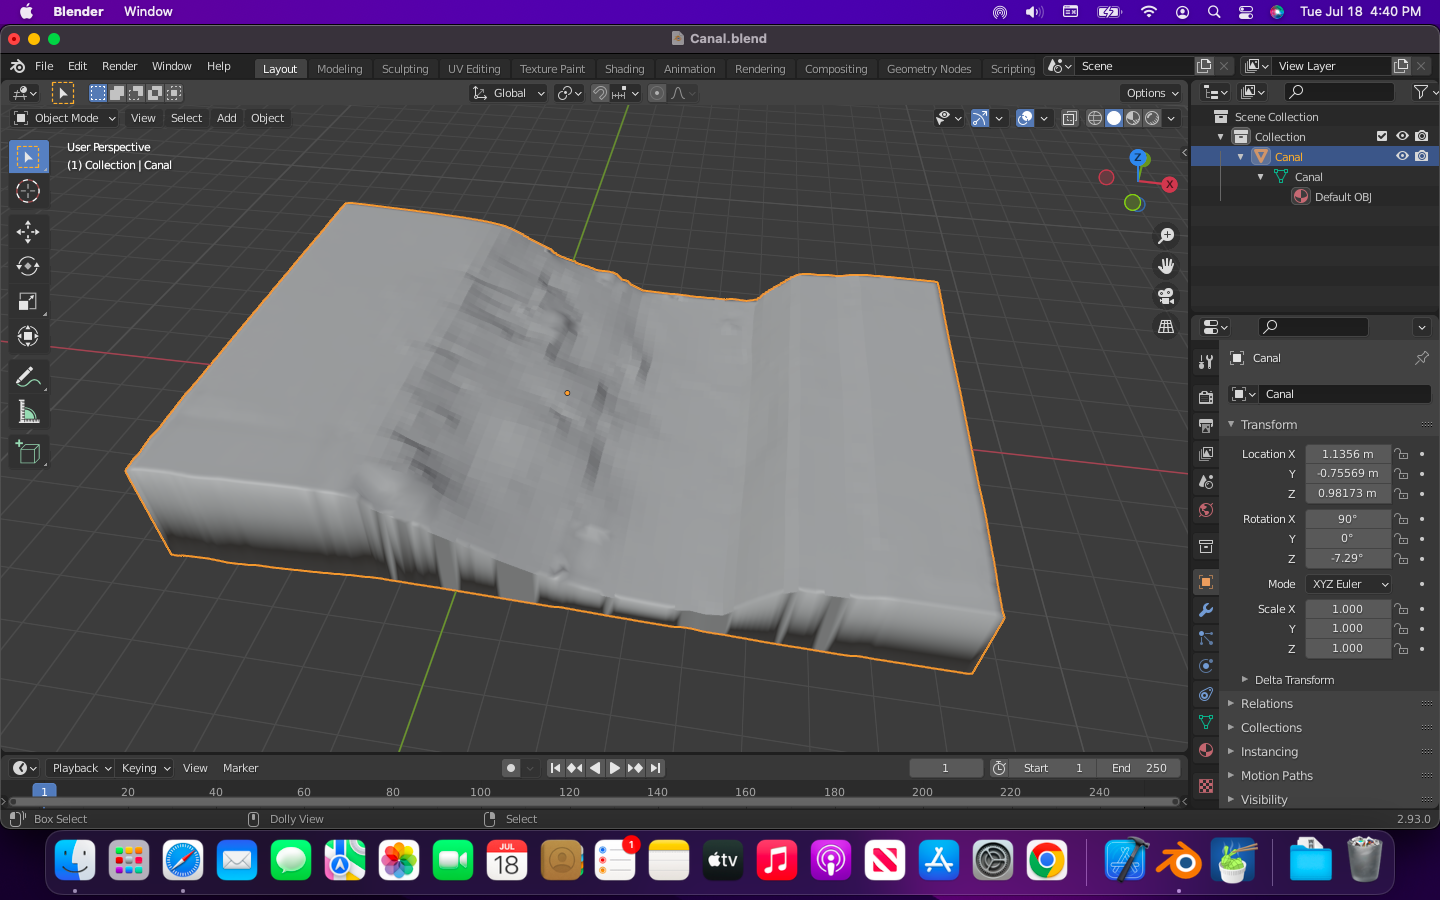Image resolution: width=1440 pixels, height=900 pixels.
Task: Switch to the Shading workspace tab
Action: click(x=624, y=69)
